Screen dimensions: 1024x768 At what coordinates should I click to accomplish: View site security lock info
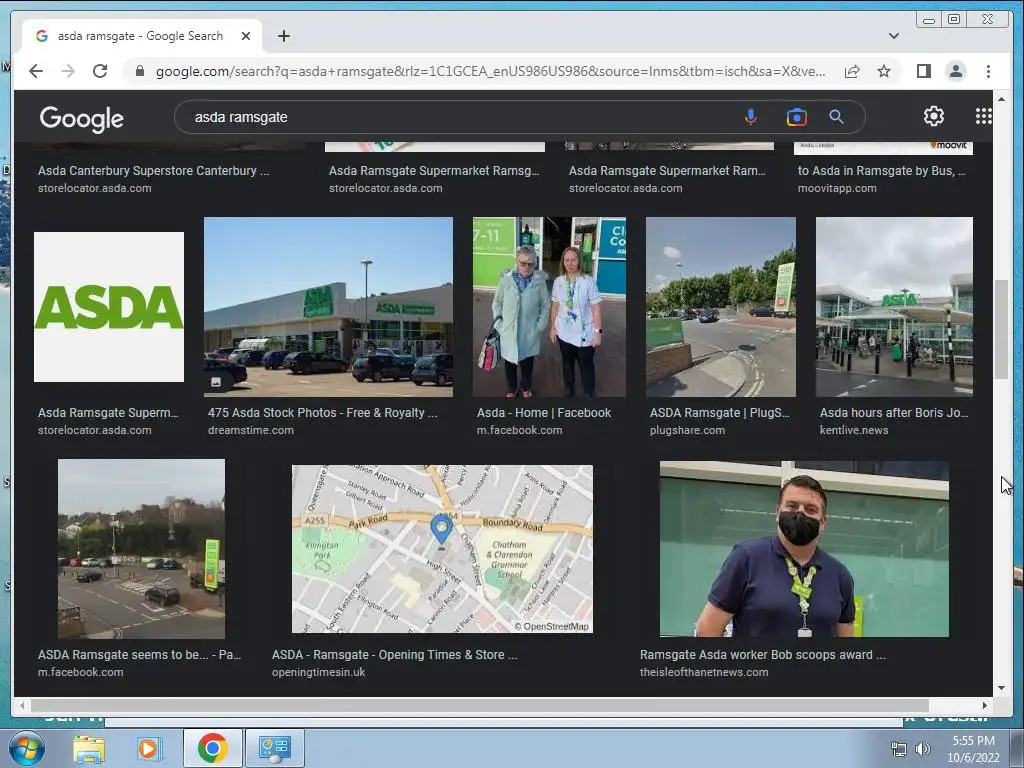click(x=139, y=71)
